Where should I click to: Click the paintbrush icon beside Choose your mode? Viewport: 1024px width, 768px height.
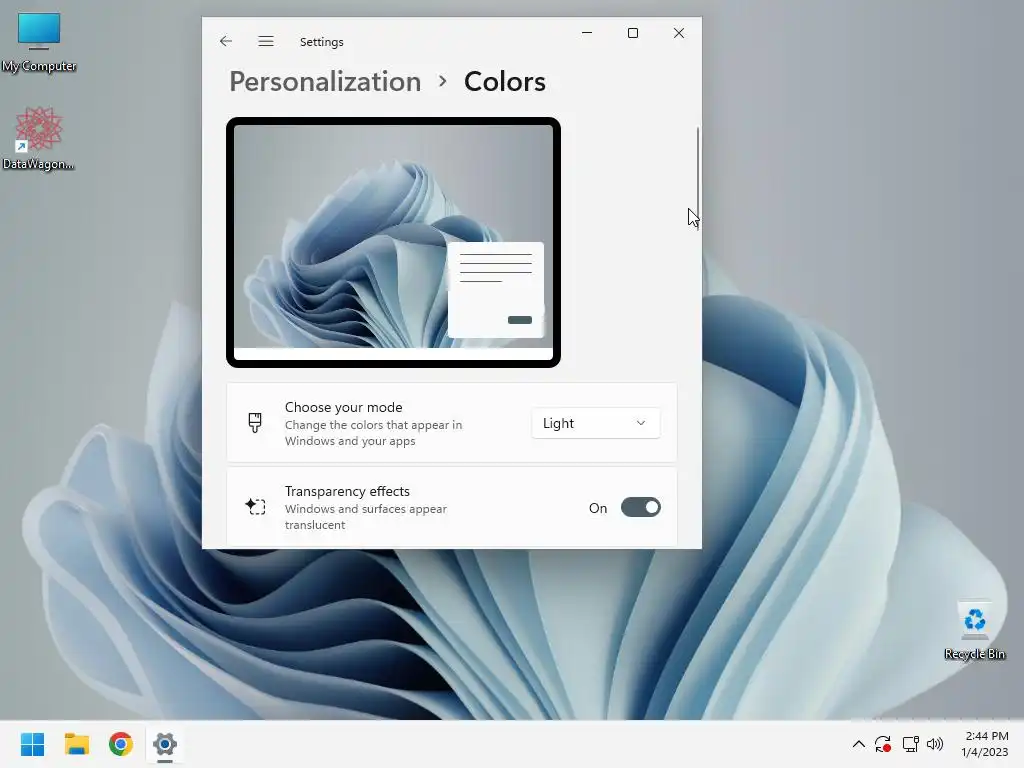pos(255,423)
